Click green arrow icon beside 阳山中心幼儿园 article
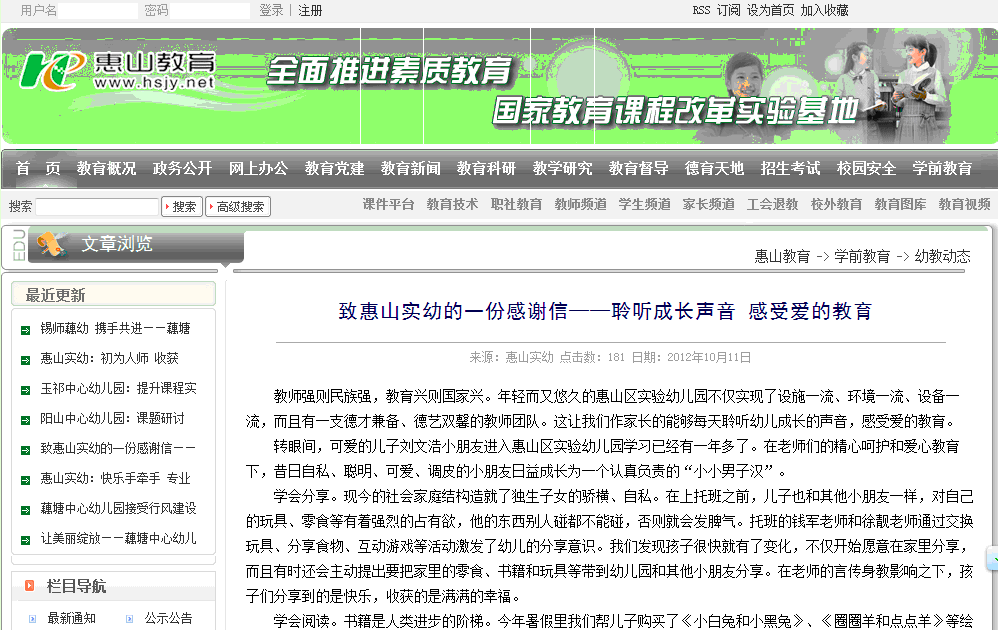Screen dimensions: 998x630 click(26, 419)
